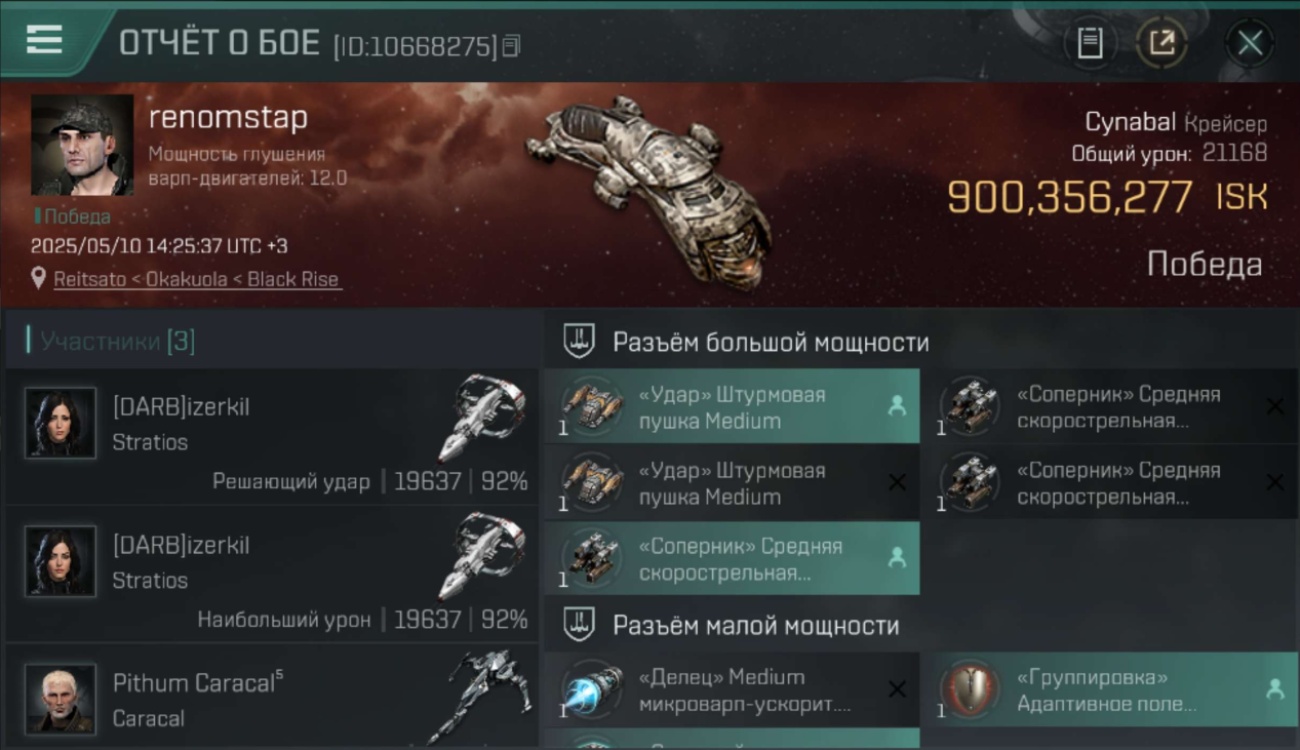Viewport: 1300px width, 750px height.
Task: Select «Делец» Medium микроварп-ускоритель module
Action: 732,690
